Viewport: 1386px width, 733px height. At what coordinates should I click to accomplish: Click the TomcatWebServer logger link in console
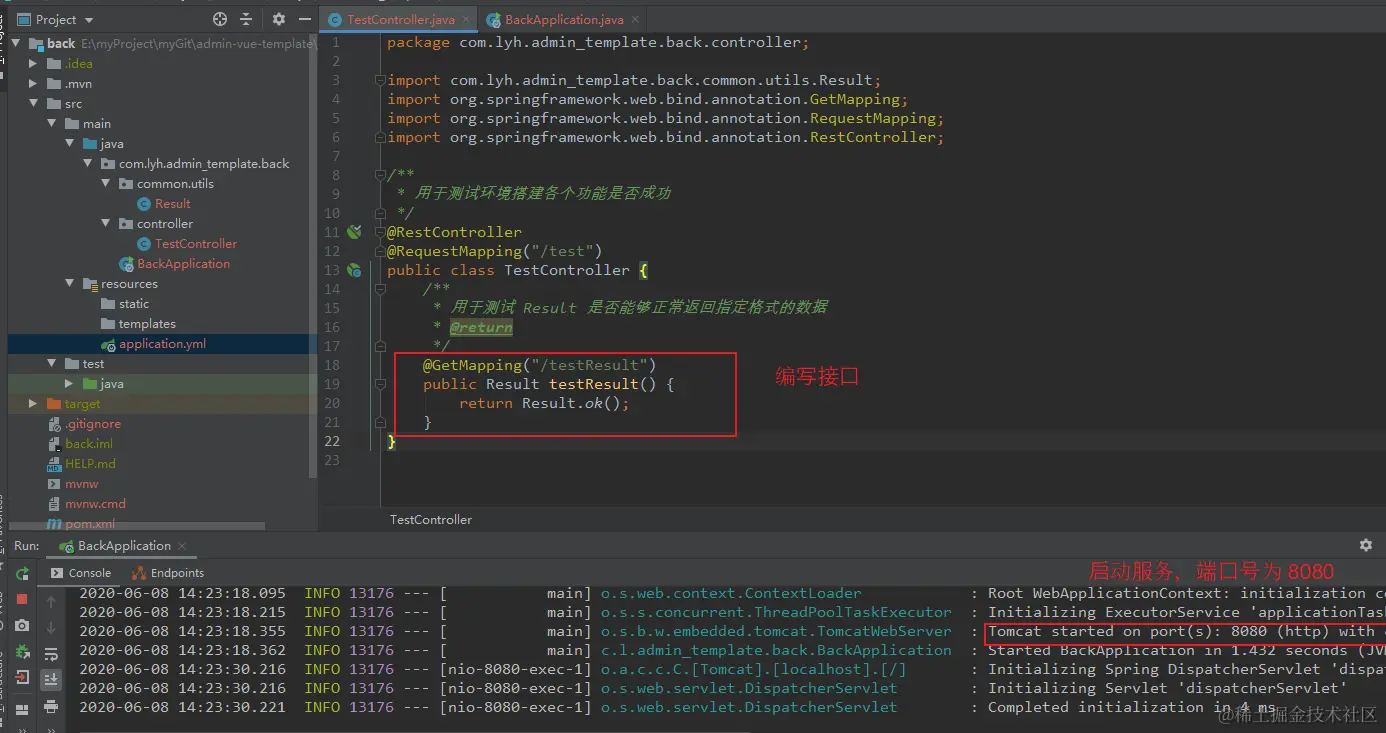[x=776, y=631]
